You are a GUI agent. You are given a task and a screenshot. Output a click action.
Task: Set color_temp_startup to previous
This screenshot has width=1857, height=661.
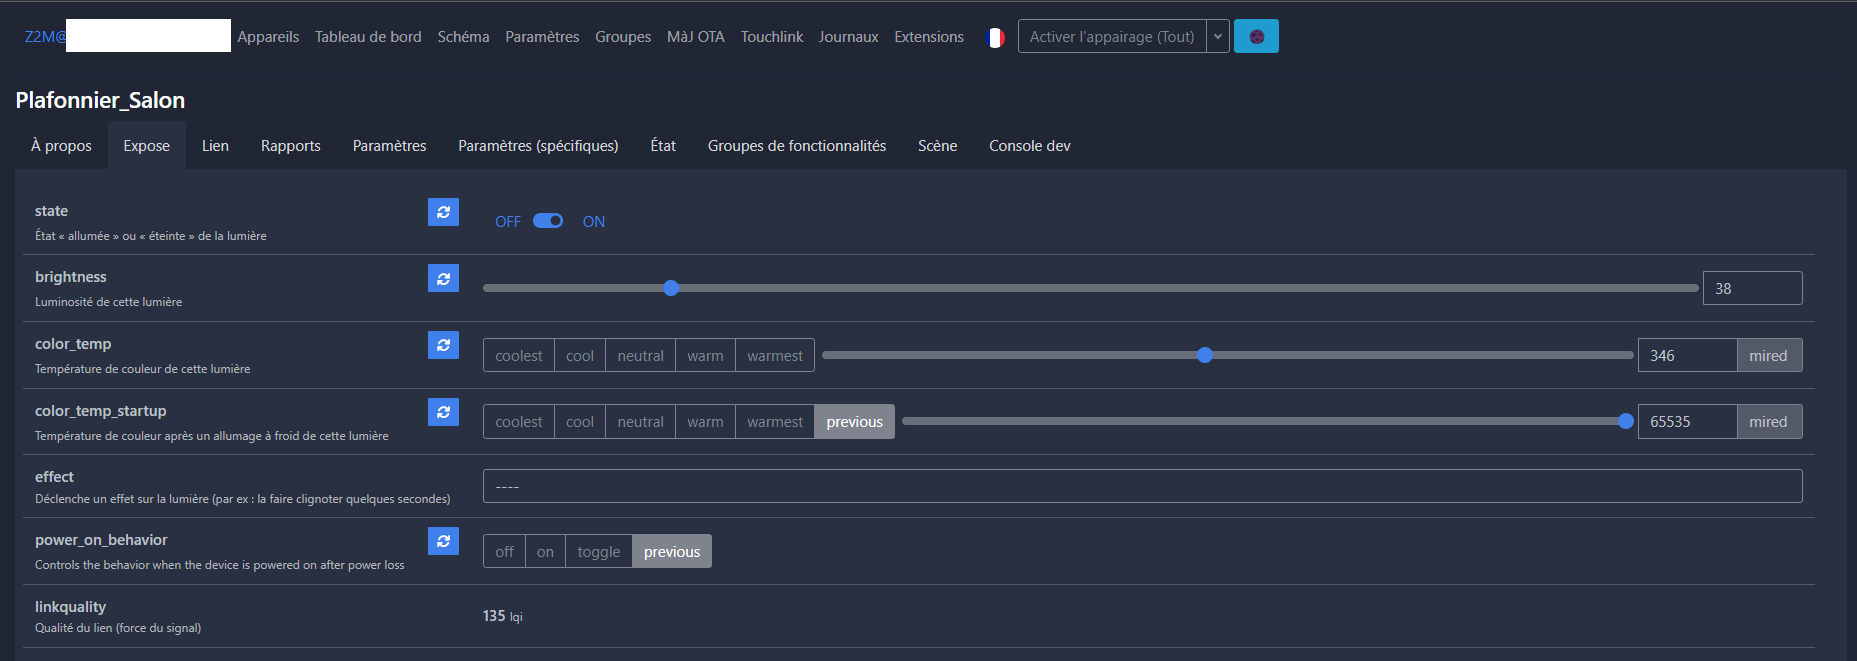[x=855, y=421]
